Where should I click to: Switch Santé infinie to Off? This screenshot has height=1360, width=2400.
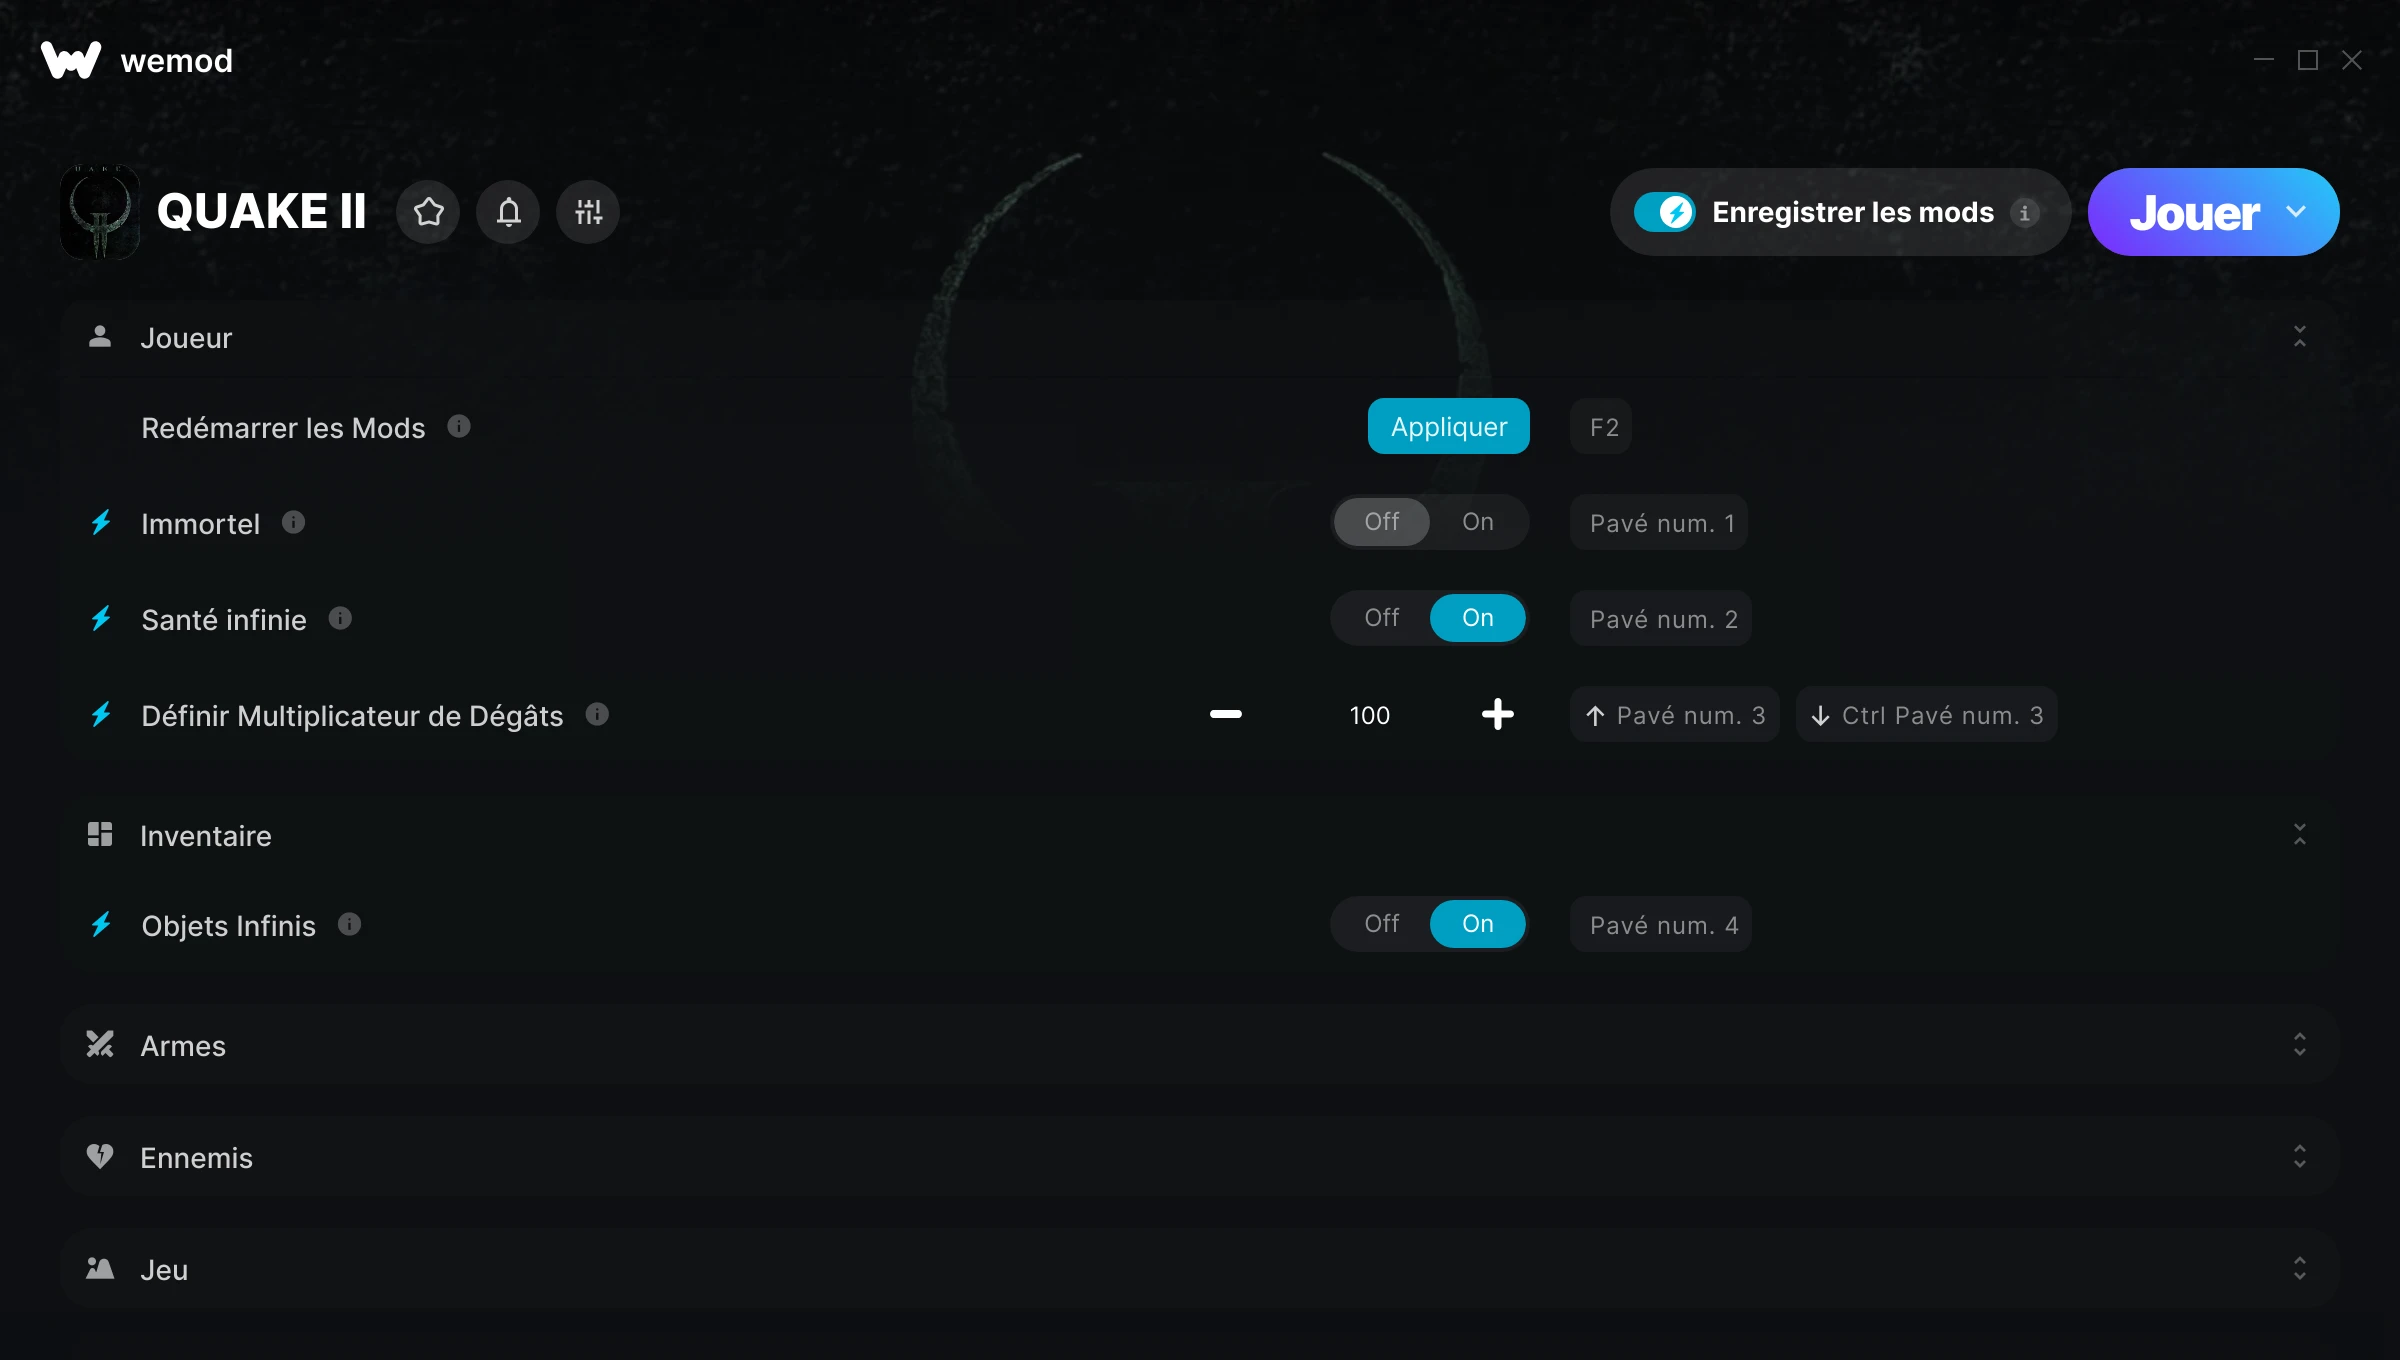(1382, 618)
